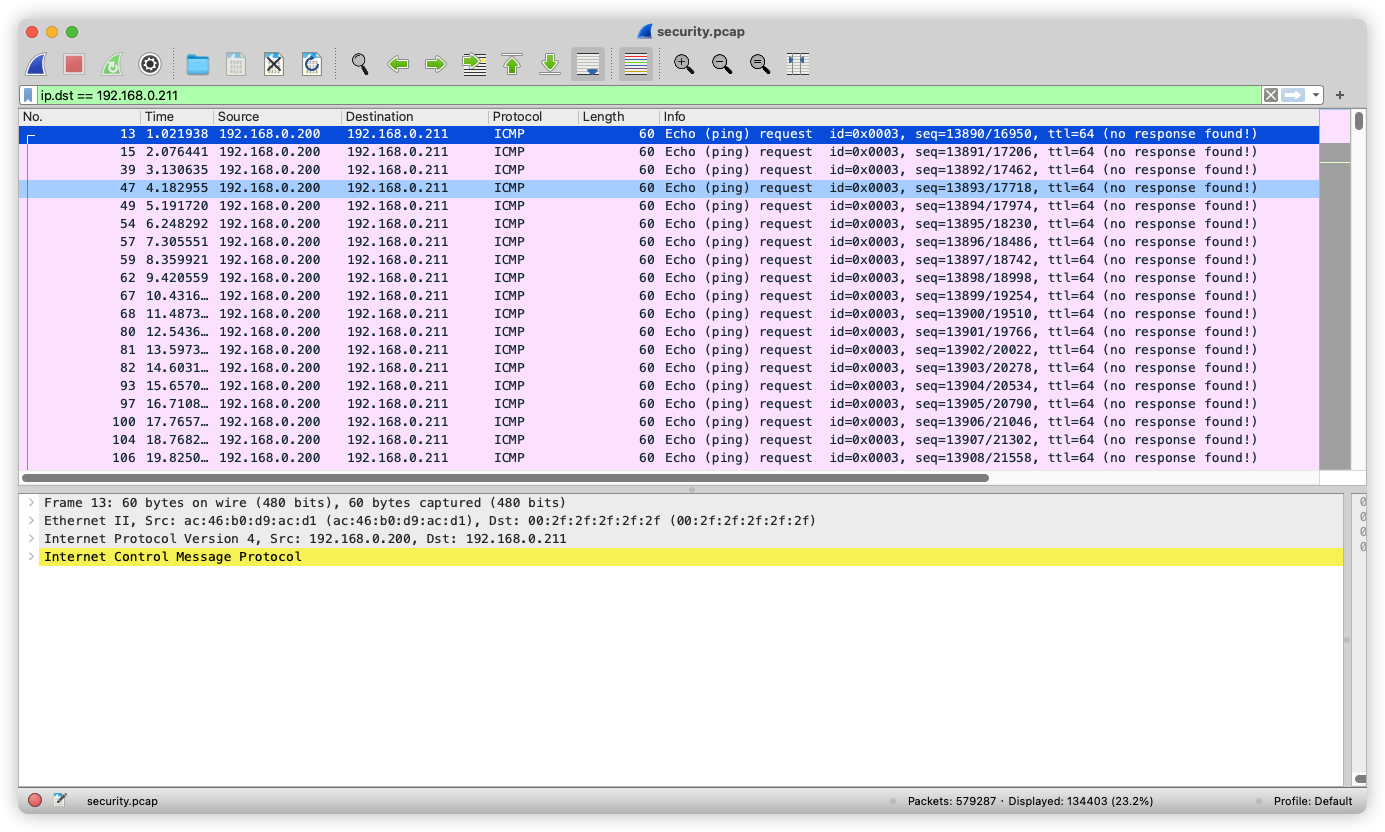Sort by the Info column
1385x832 pixels.
point(989,117)
